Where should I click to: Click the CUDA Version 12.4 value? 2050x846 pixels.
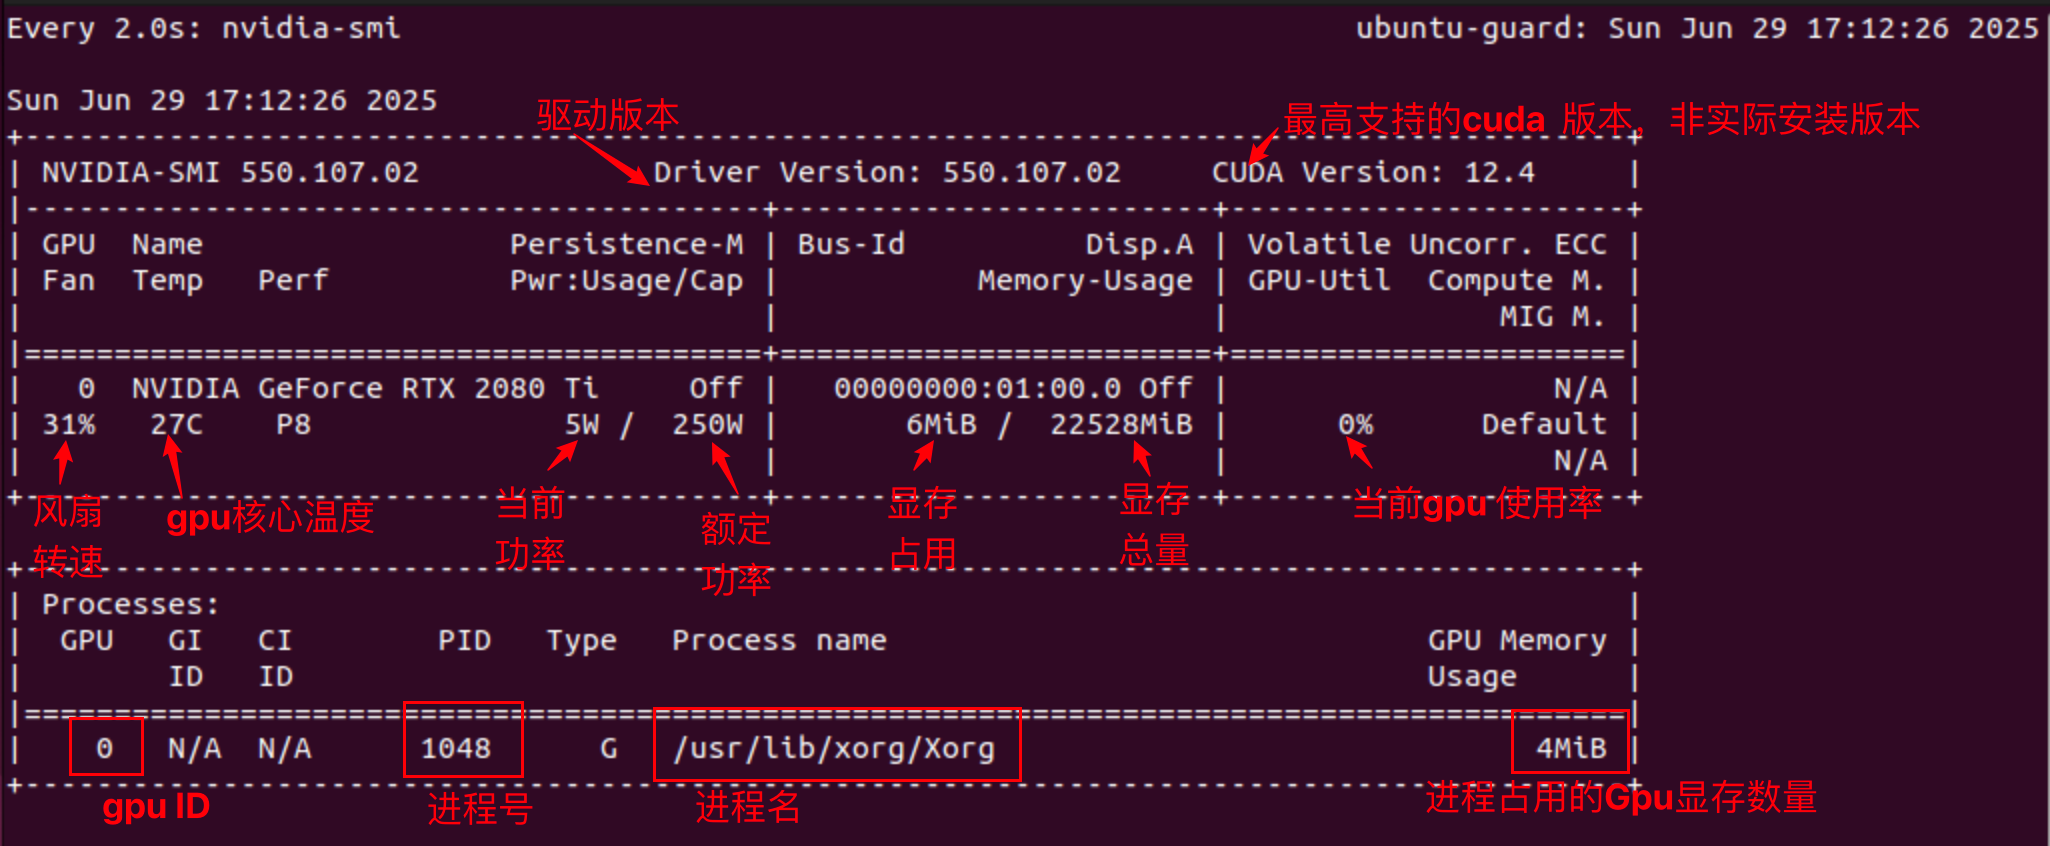coord(1499,172)
